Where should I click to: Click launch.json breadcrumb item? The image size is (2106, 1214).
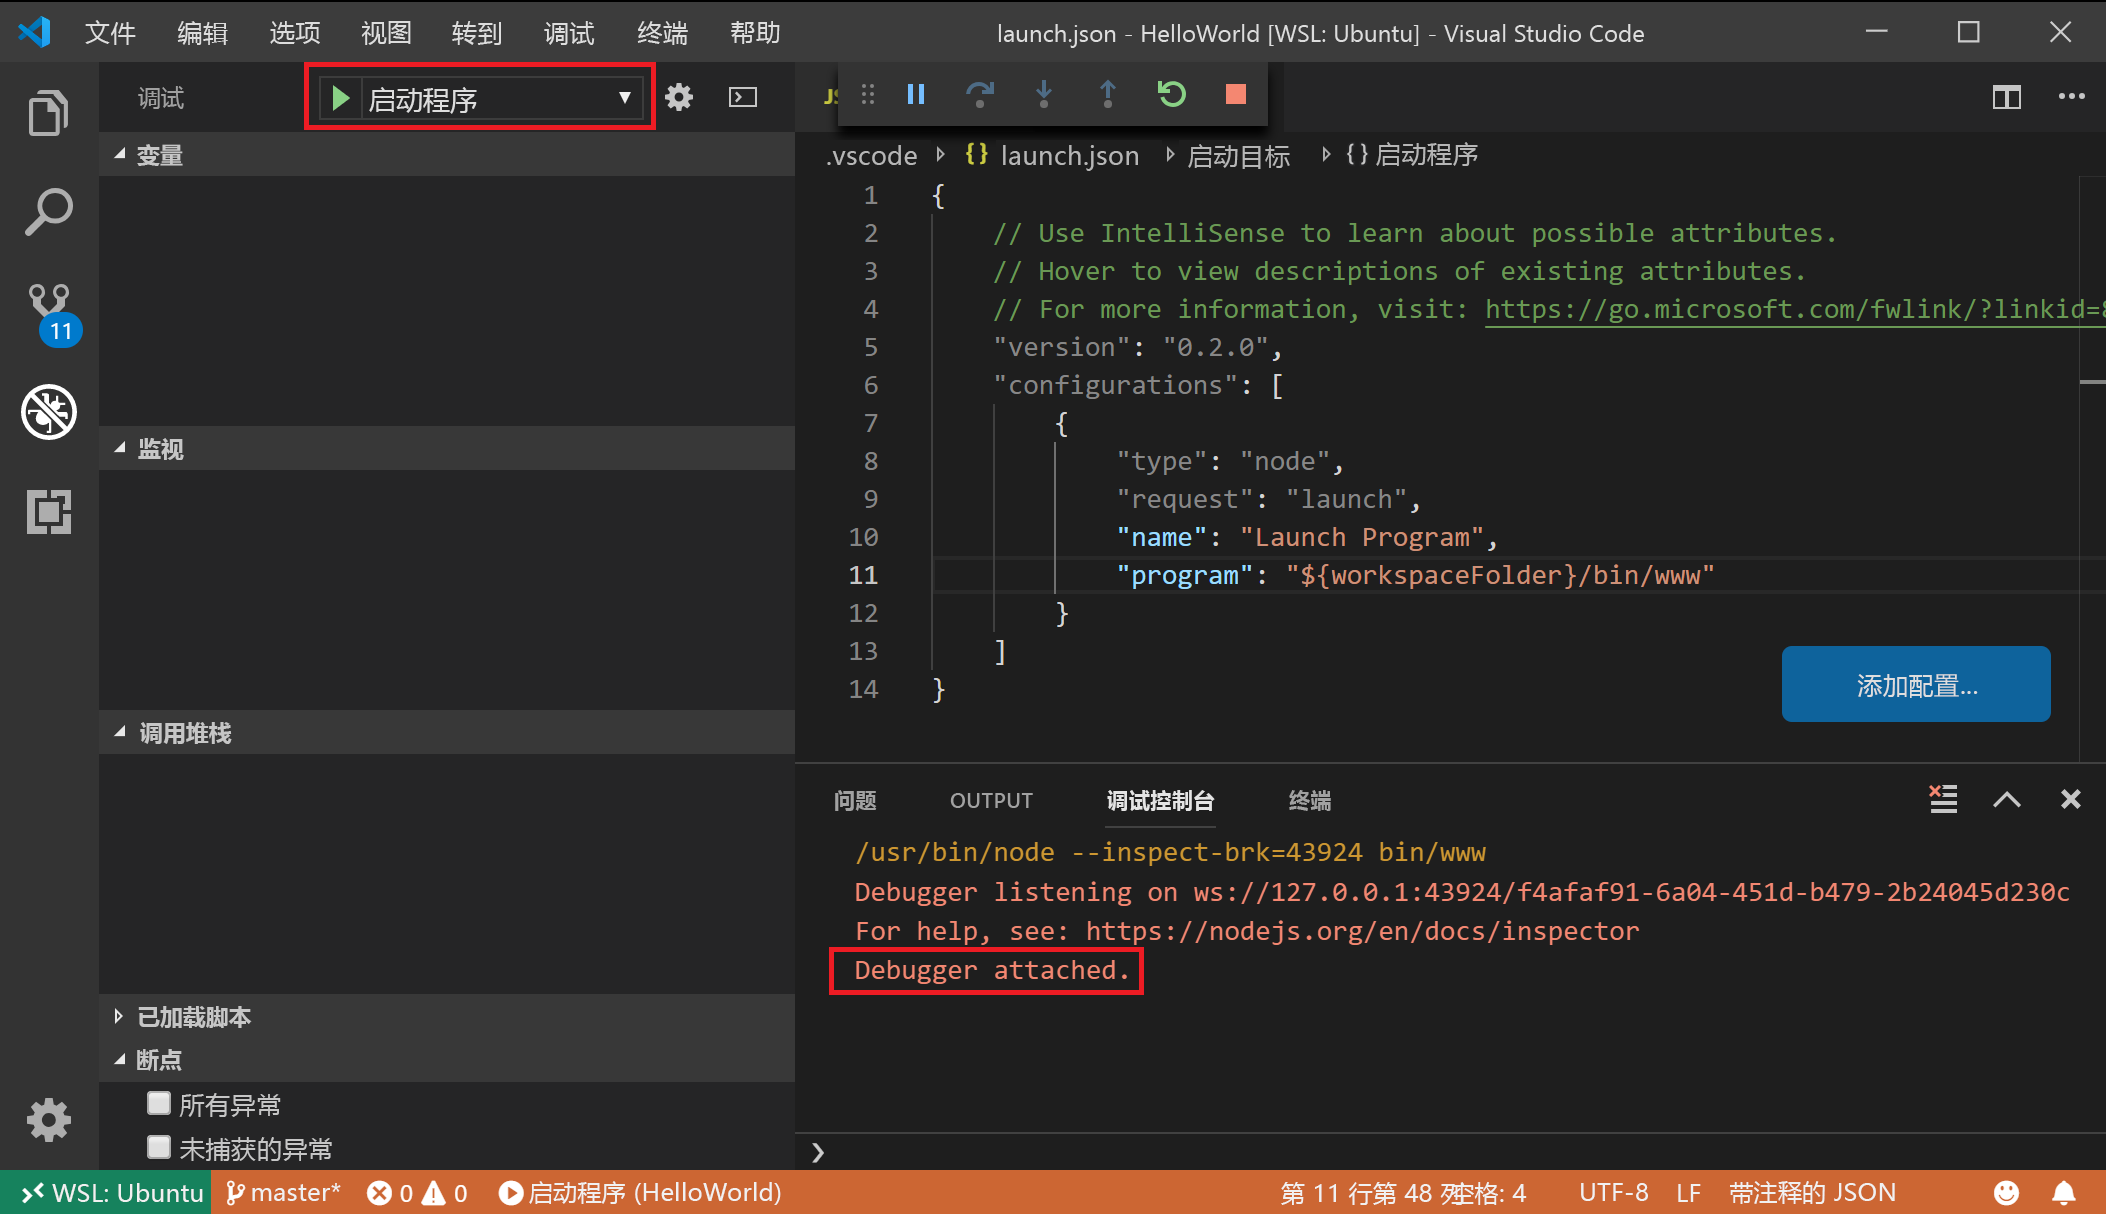tap(1052, 155)
